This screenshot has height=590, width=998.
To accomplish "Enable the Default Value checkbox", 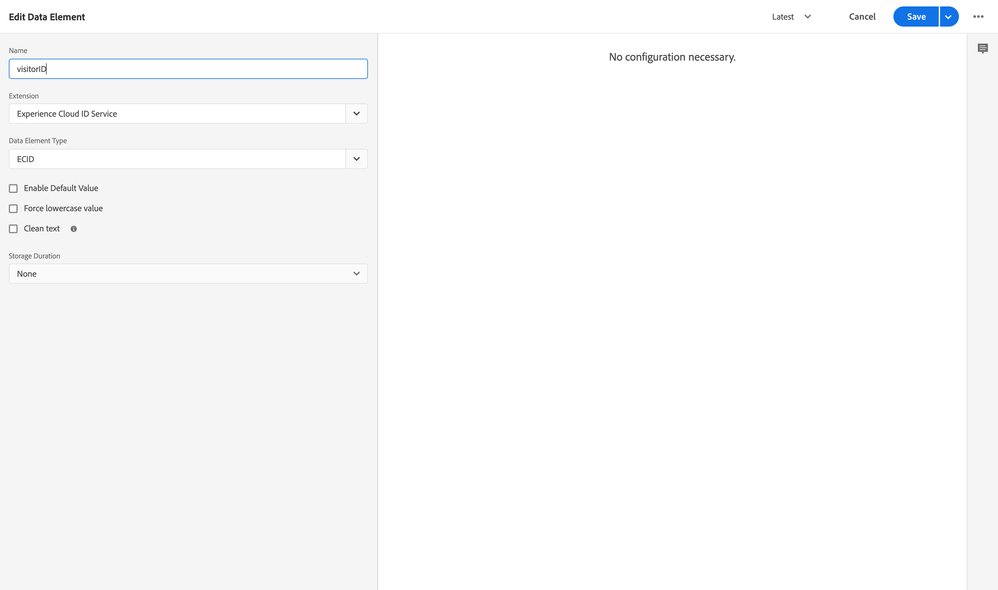I will pyautogui.click(x=14, y=189).
